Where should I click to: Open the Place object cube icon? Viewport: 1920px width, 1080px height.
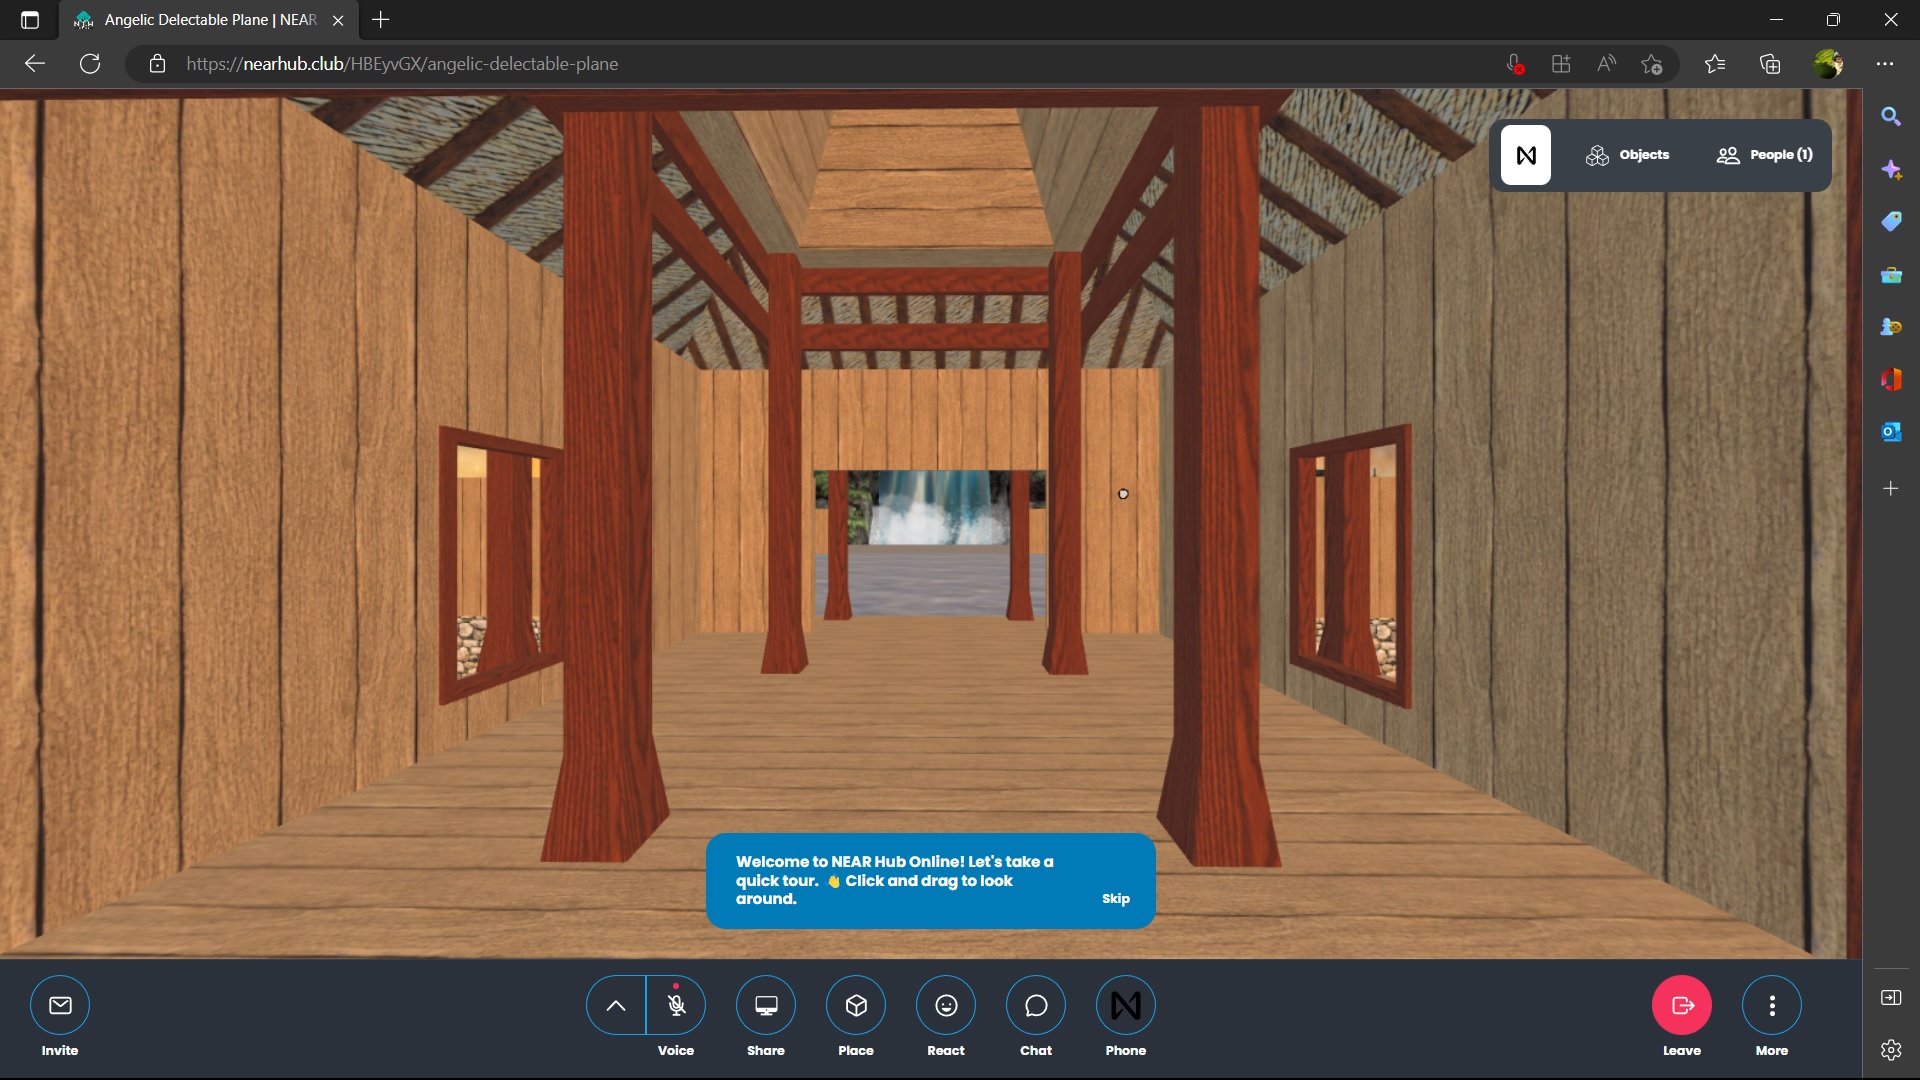click(856, 1005)
